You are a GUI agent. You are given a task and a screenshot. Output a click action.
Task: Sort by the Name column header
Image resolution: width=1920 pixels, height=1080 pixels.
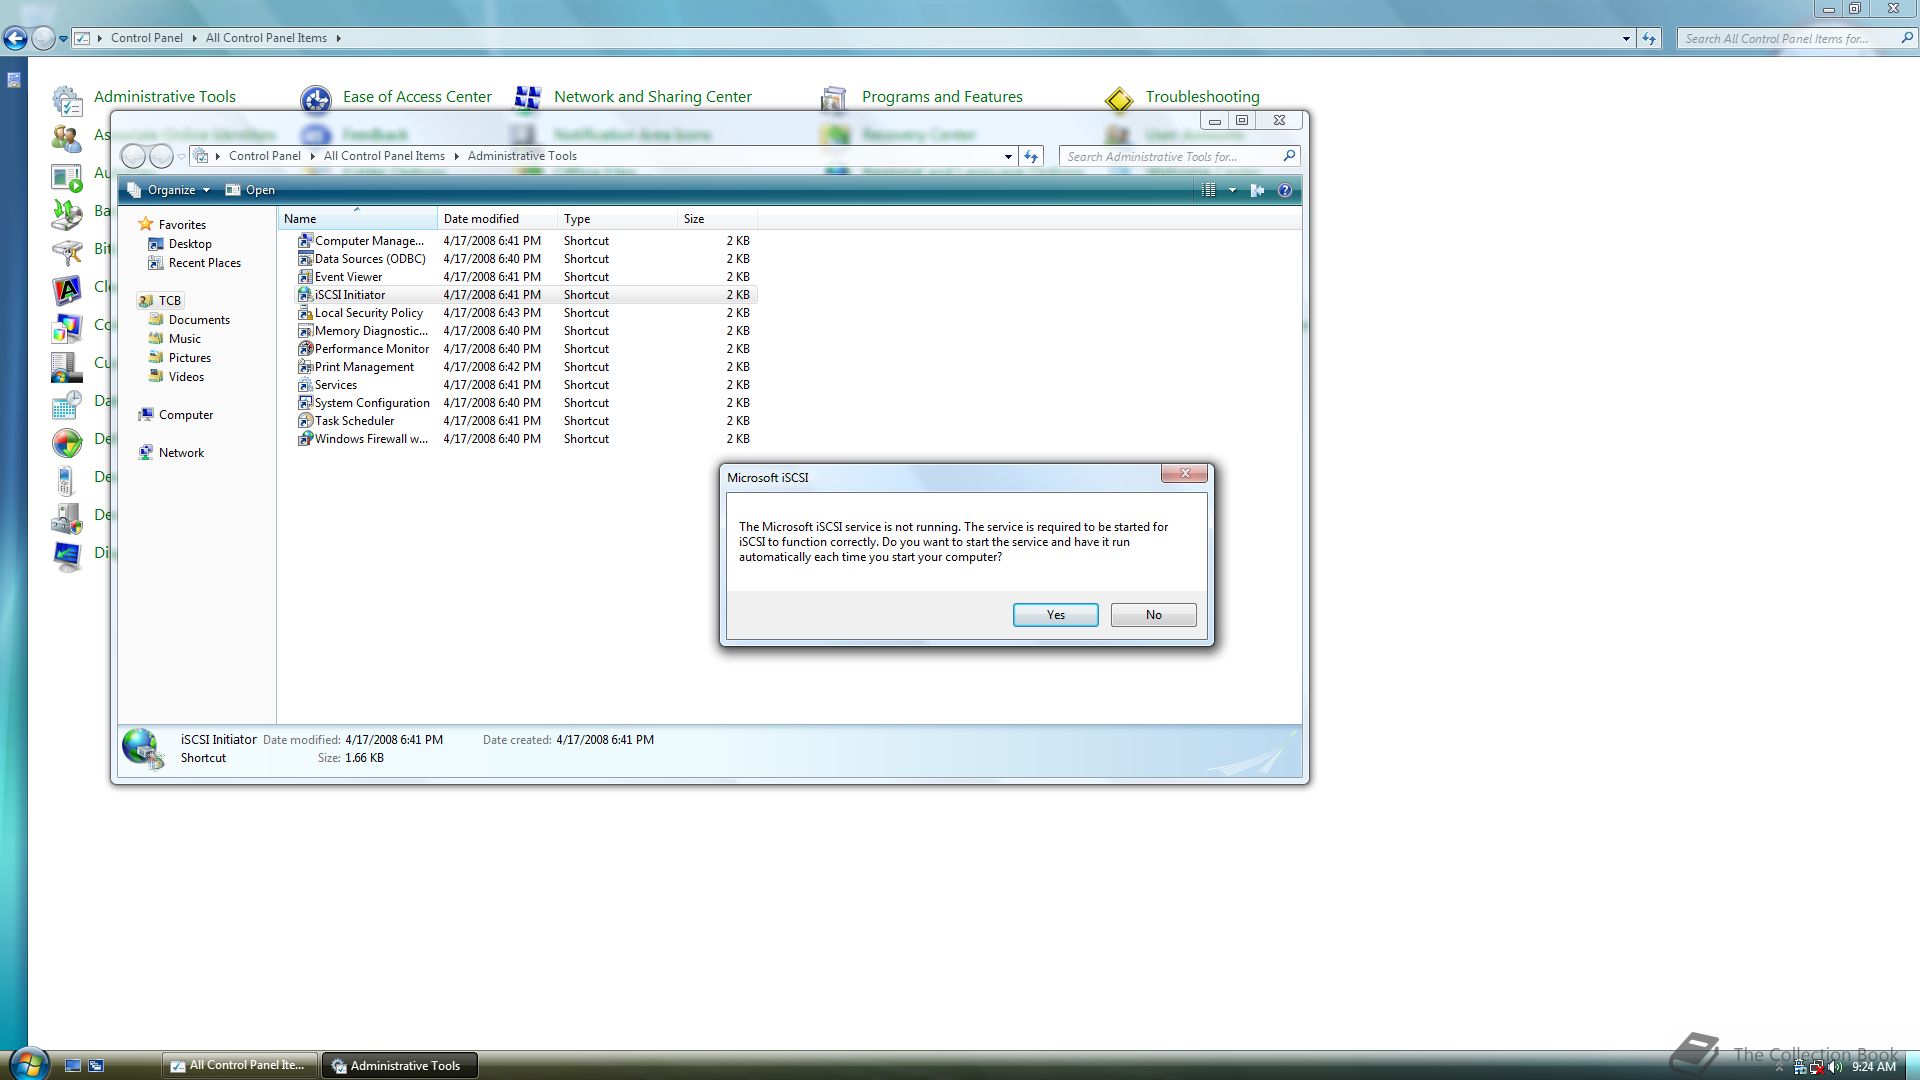357,219
